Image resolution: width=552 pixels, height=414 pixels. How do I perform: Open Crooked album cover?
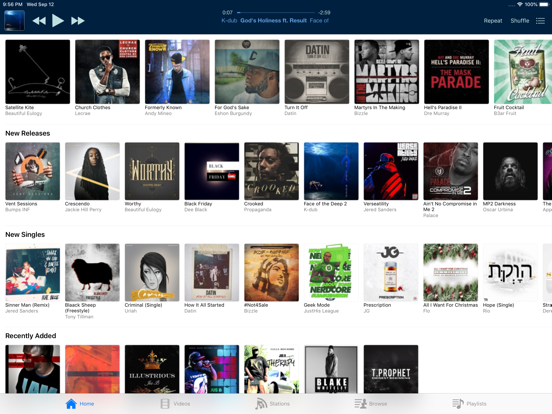click(x=271, y=171)
